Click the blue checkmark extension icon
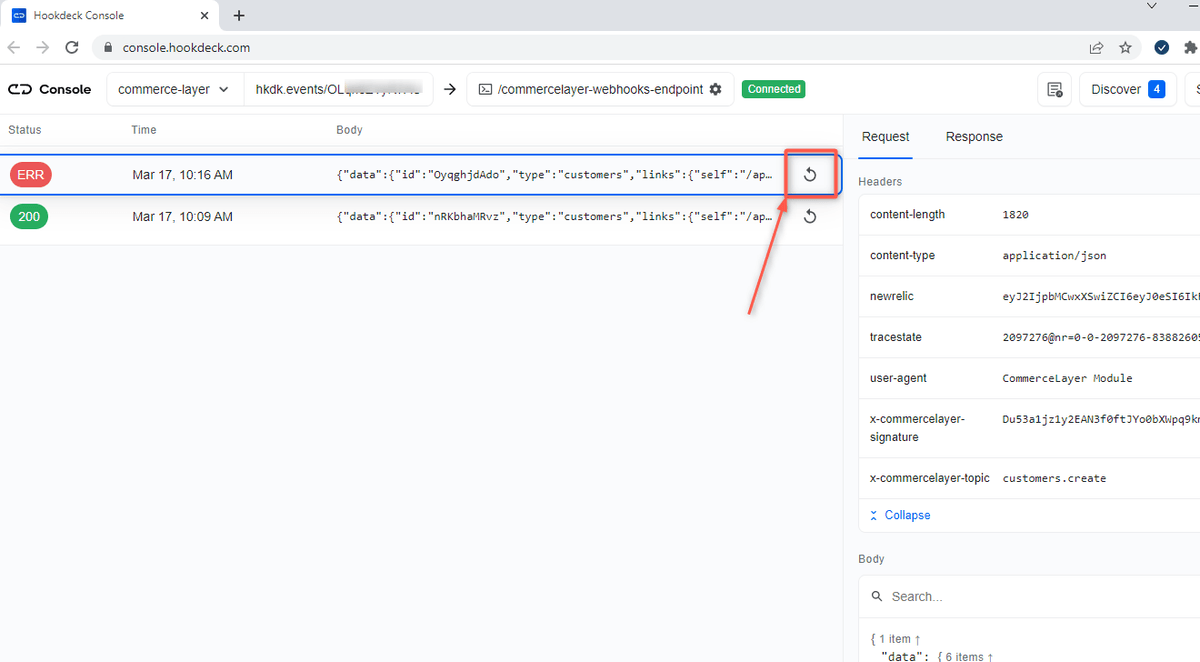This screenshot has width=1200, height=662. [1161, 47]
